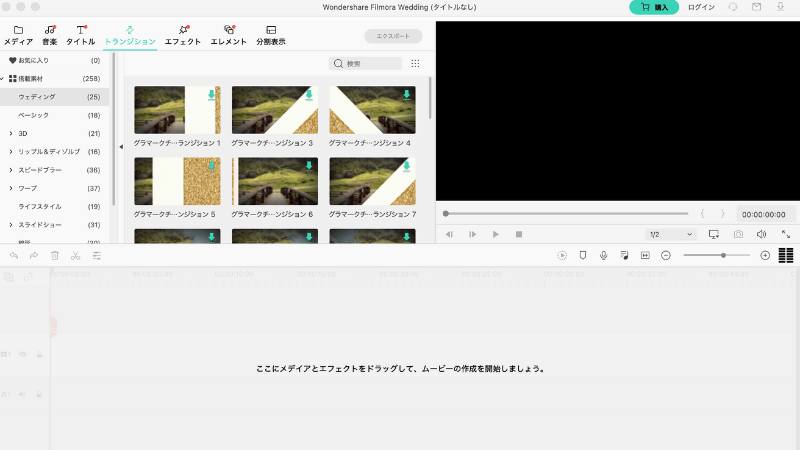The height and width of the screenshot is (450, 800).
Task: Add a marker with the marker icon
Action: [583, 255]
